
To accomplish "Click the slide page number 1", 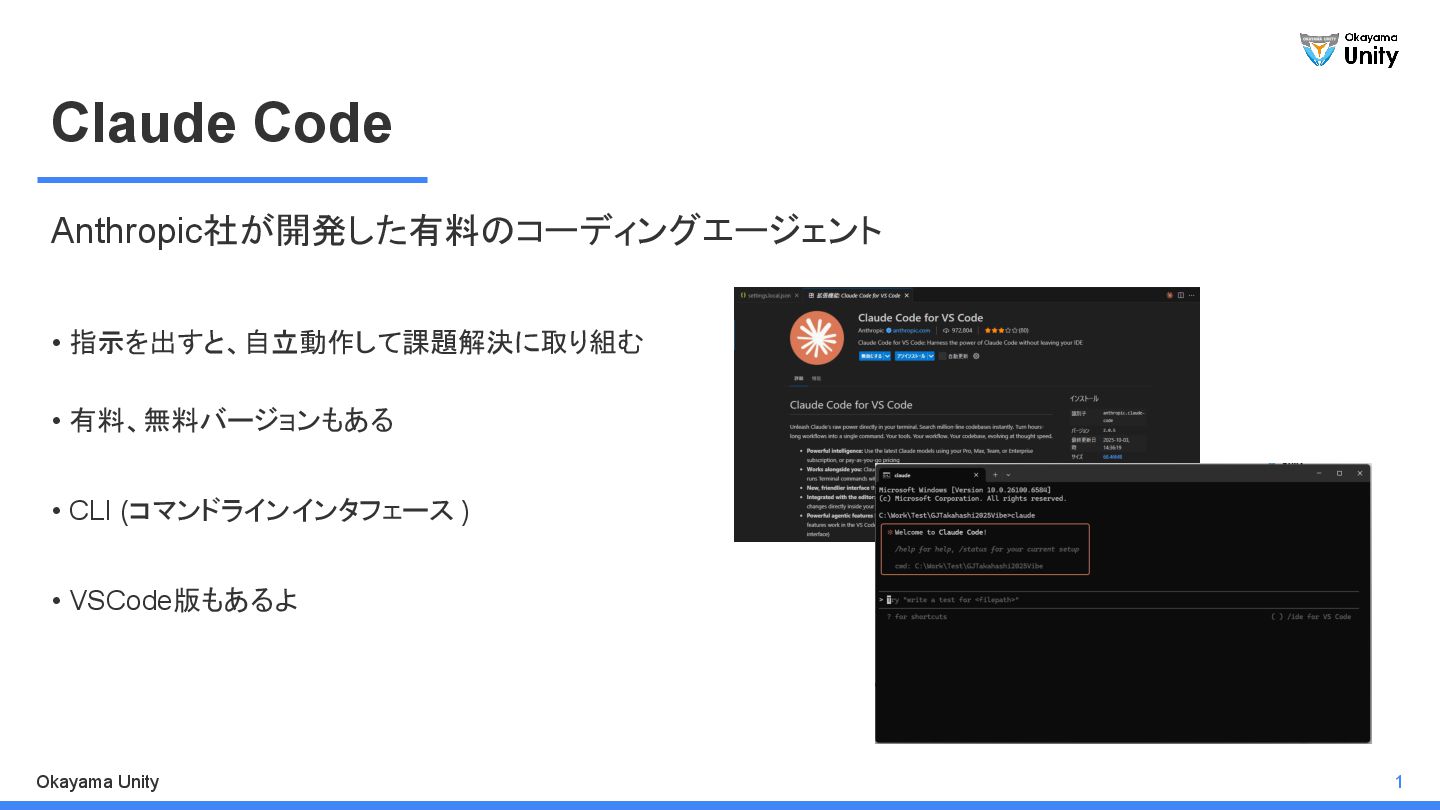I will 1399,782.
